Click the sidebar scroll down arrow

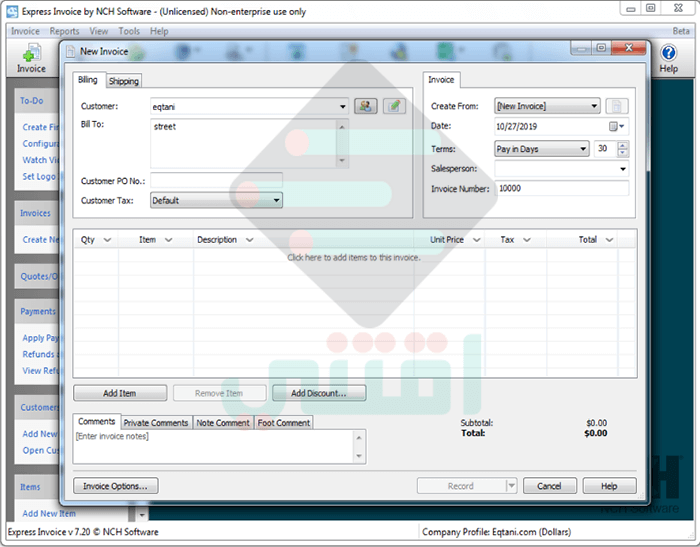[x=142, y=515]
